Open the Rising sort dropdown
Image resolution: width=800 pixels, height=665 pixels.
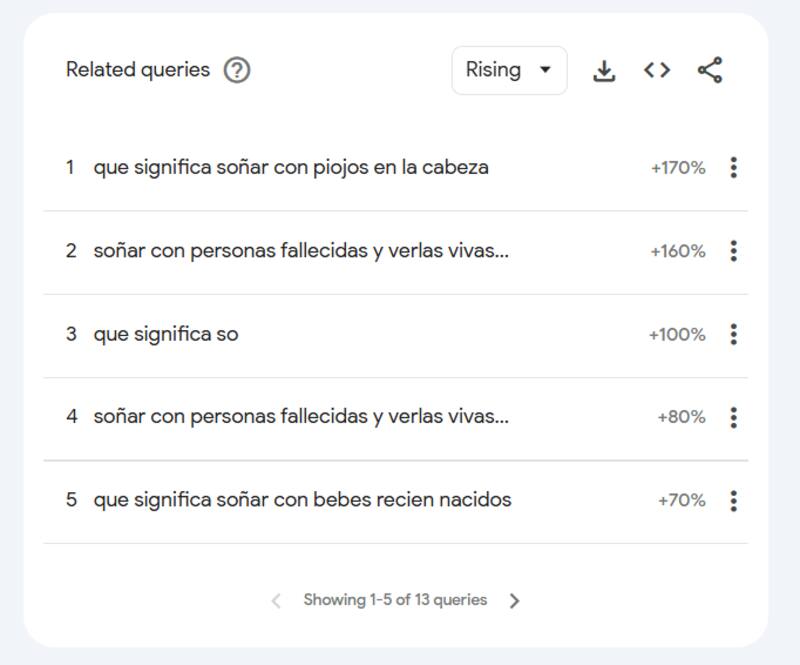click(x=509, y=70)
